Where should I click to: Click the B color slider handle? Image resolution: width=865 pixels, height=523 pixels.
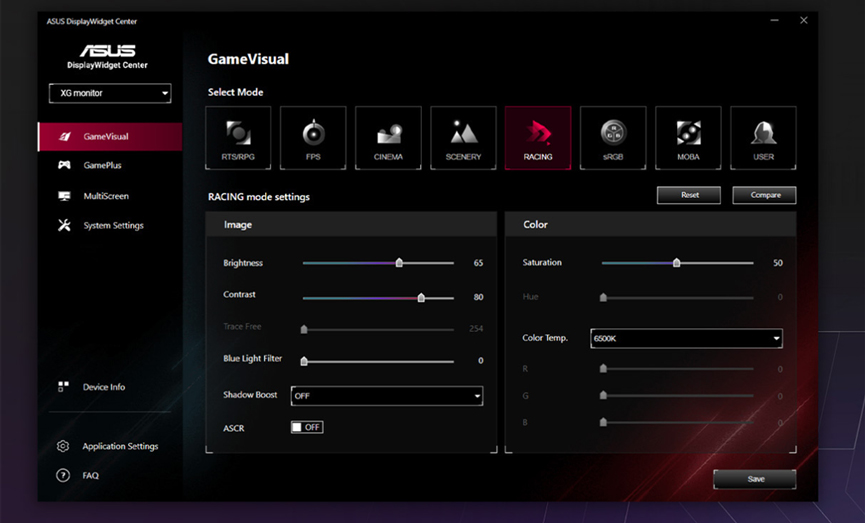pos(603,422)
